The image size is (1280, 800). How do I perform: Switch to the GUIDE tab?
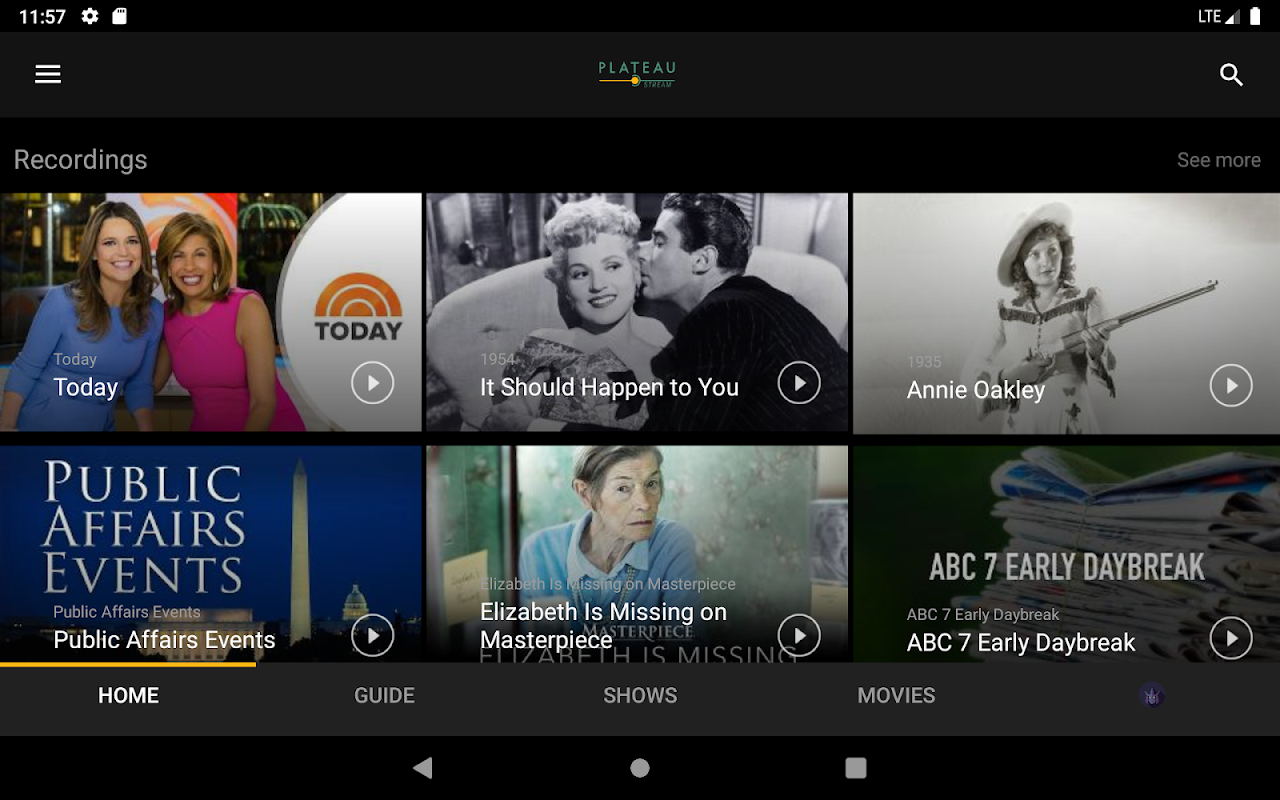(x=384, y=696)
